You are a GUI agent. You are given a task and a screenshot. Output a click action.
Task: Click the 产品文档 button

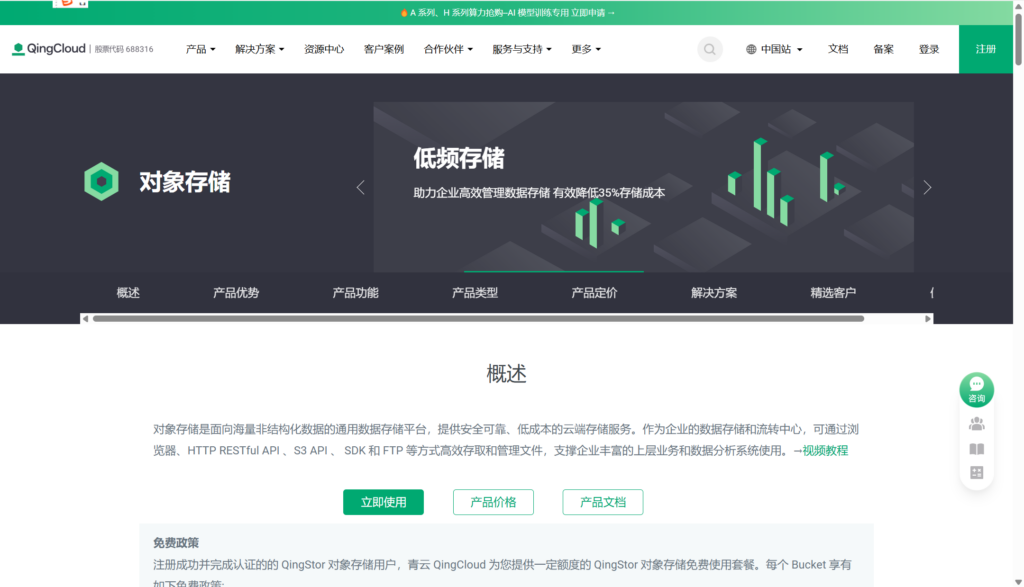pos(603,502)
